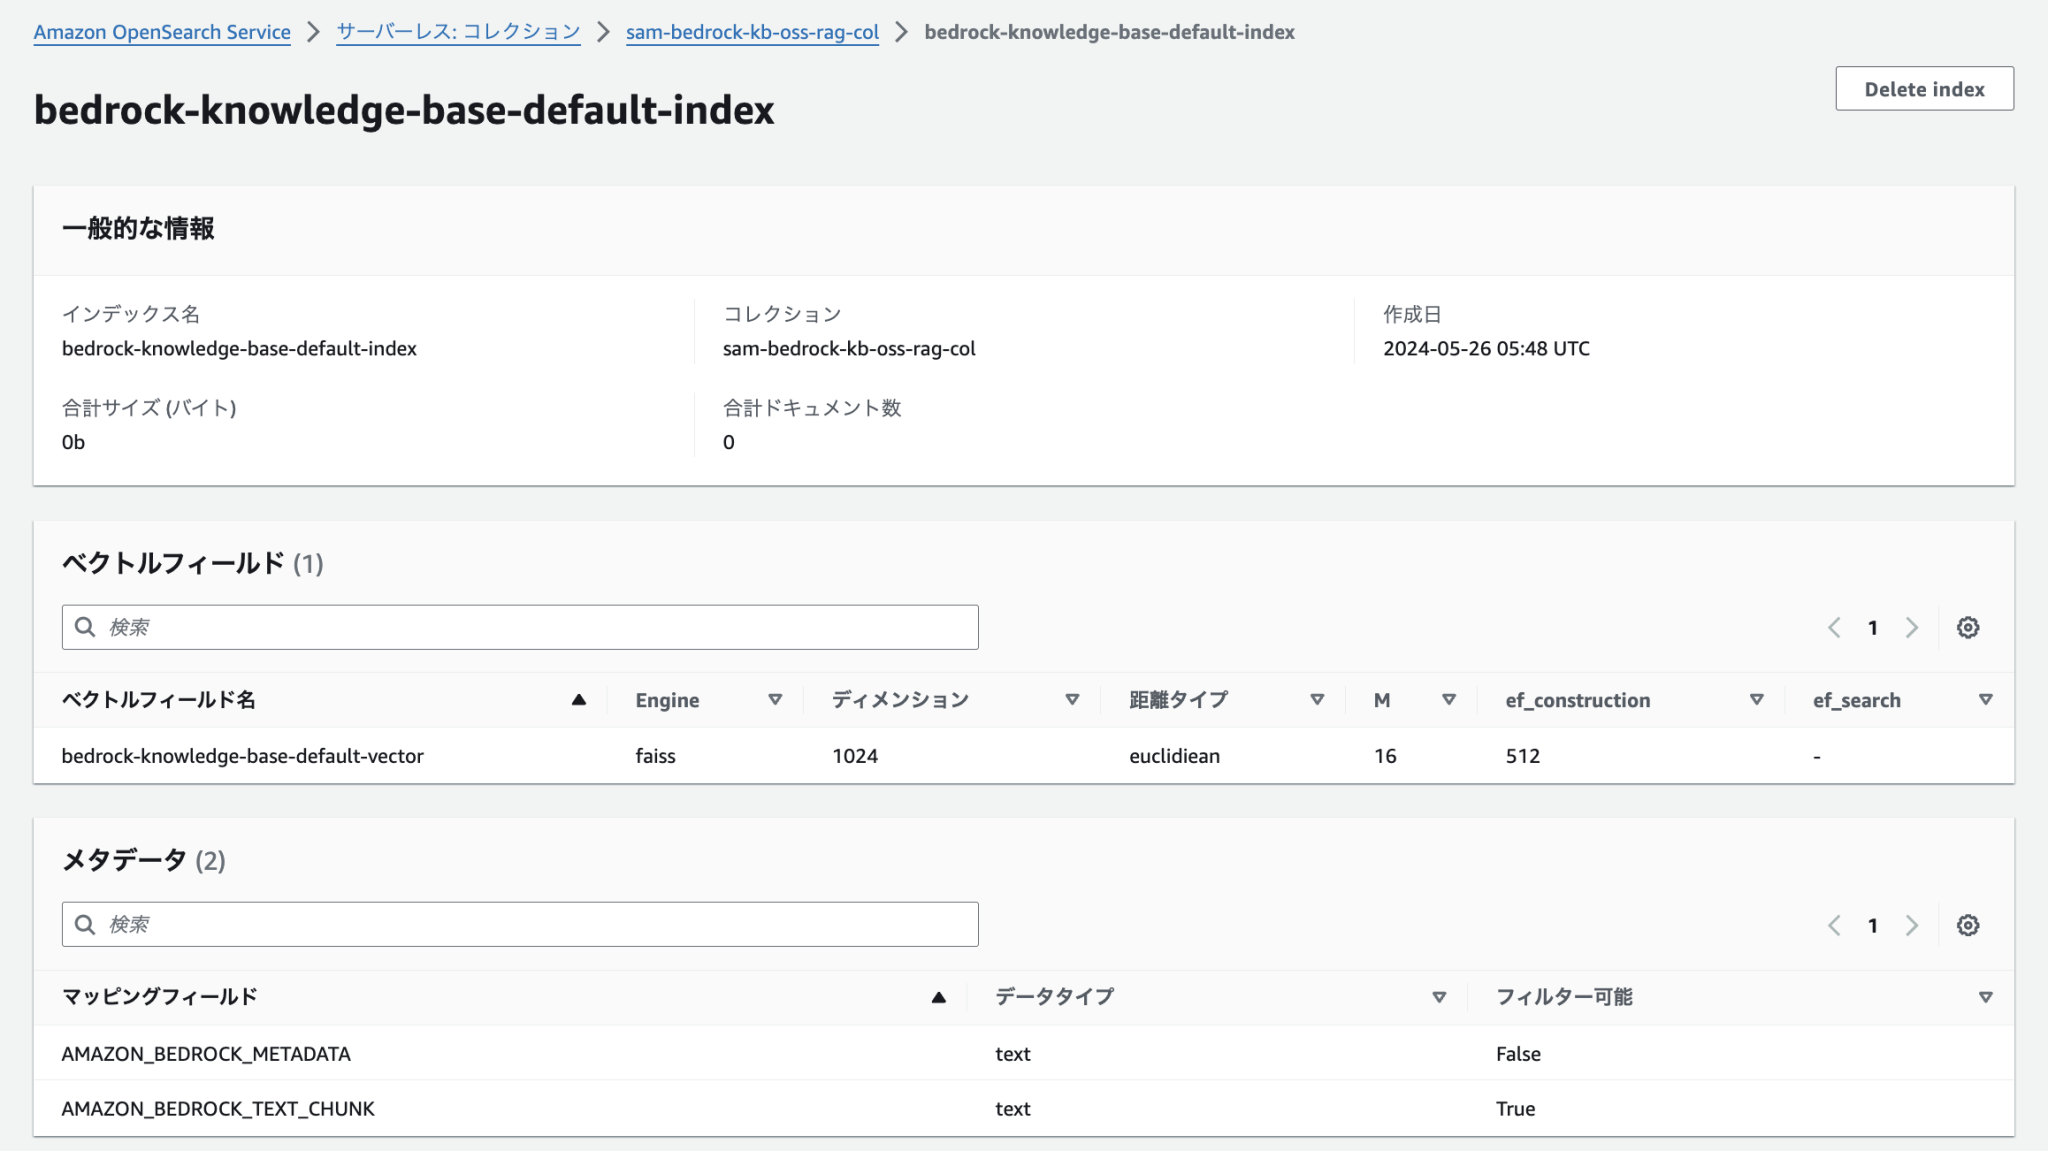Click the vector fields search input box
Viewport: 2048px width, 1151px height.
pyautogui.click(x=520, y=627)
